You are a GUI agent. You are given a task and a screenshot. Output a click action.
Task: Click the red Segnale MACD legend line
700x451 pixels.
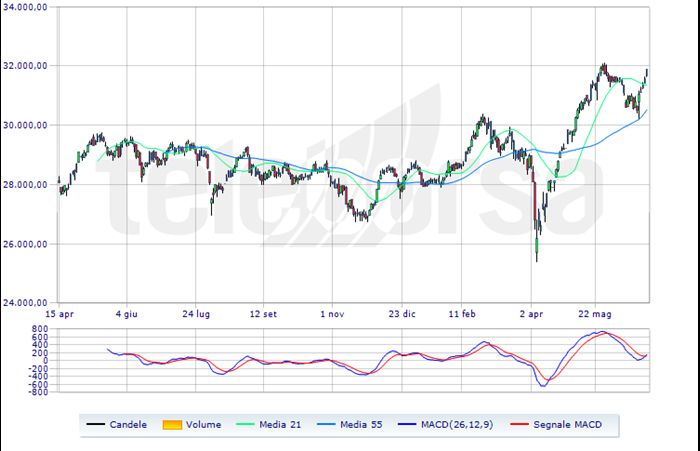pos(519,424)
